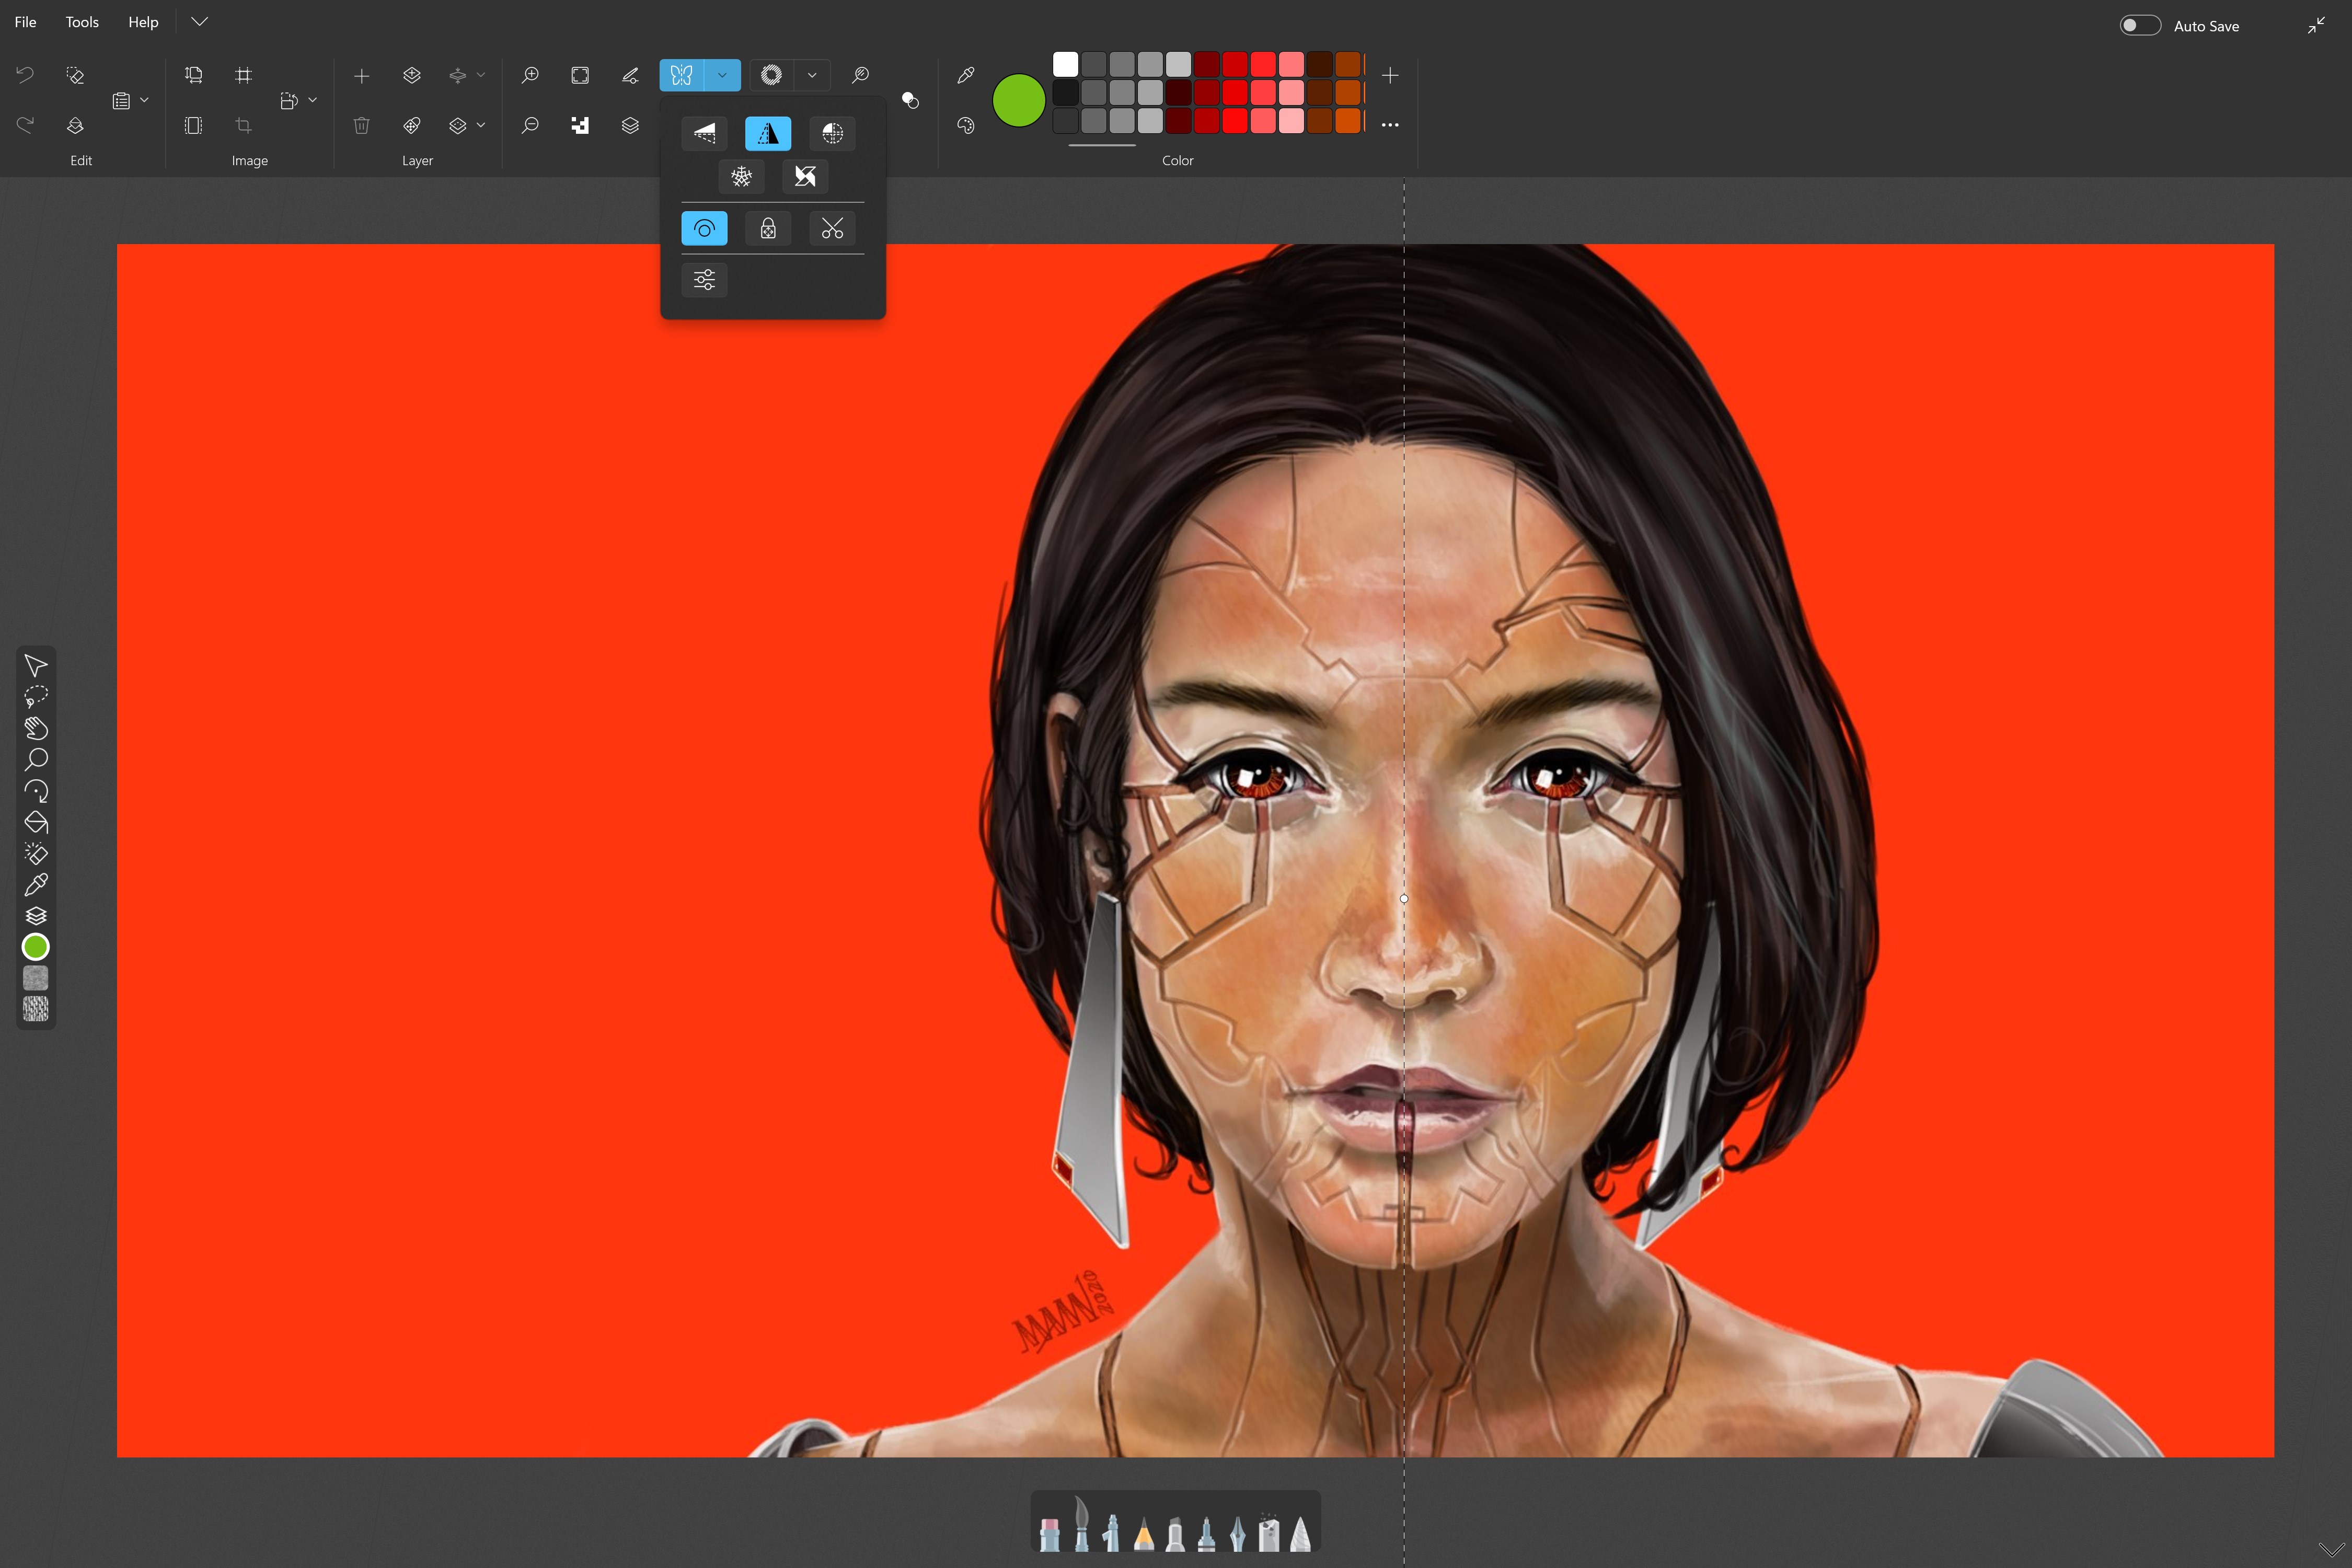
Task: Open the clipboard options dropdown in Edit group
Action: 143,100
